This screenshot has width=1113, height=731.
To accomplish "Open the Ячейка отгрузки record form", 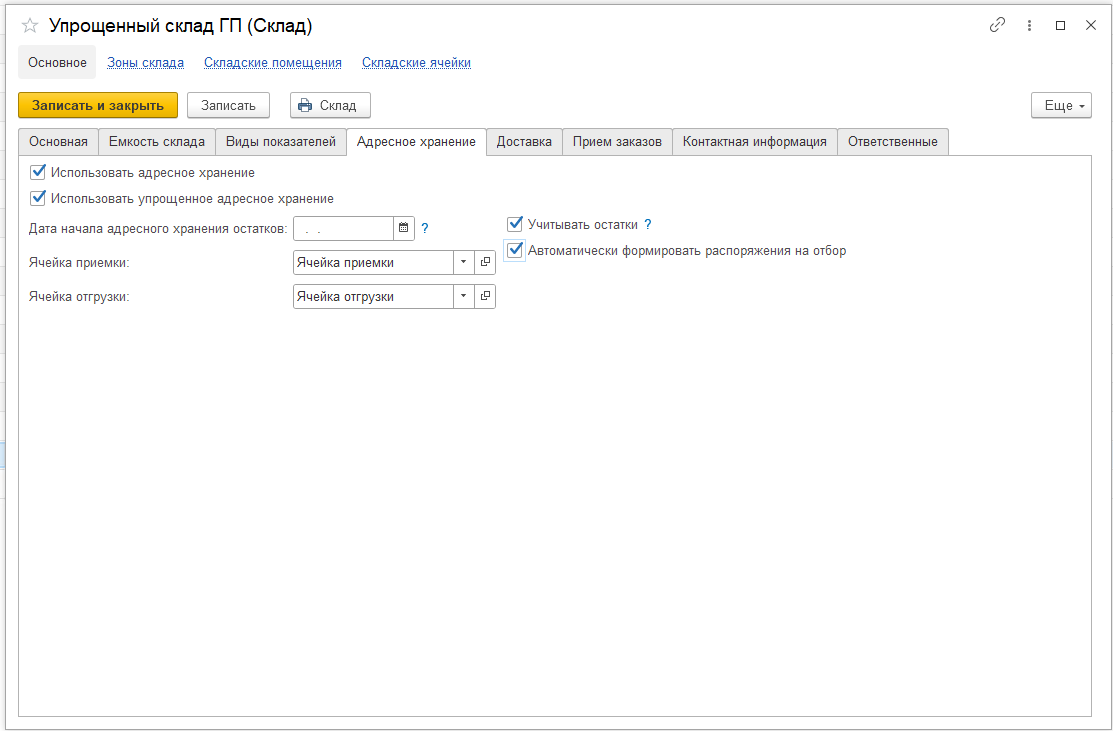I will pos(485,297).
